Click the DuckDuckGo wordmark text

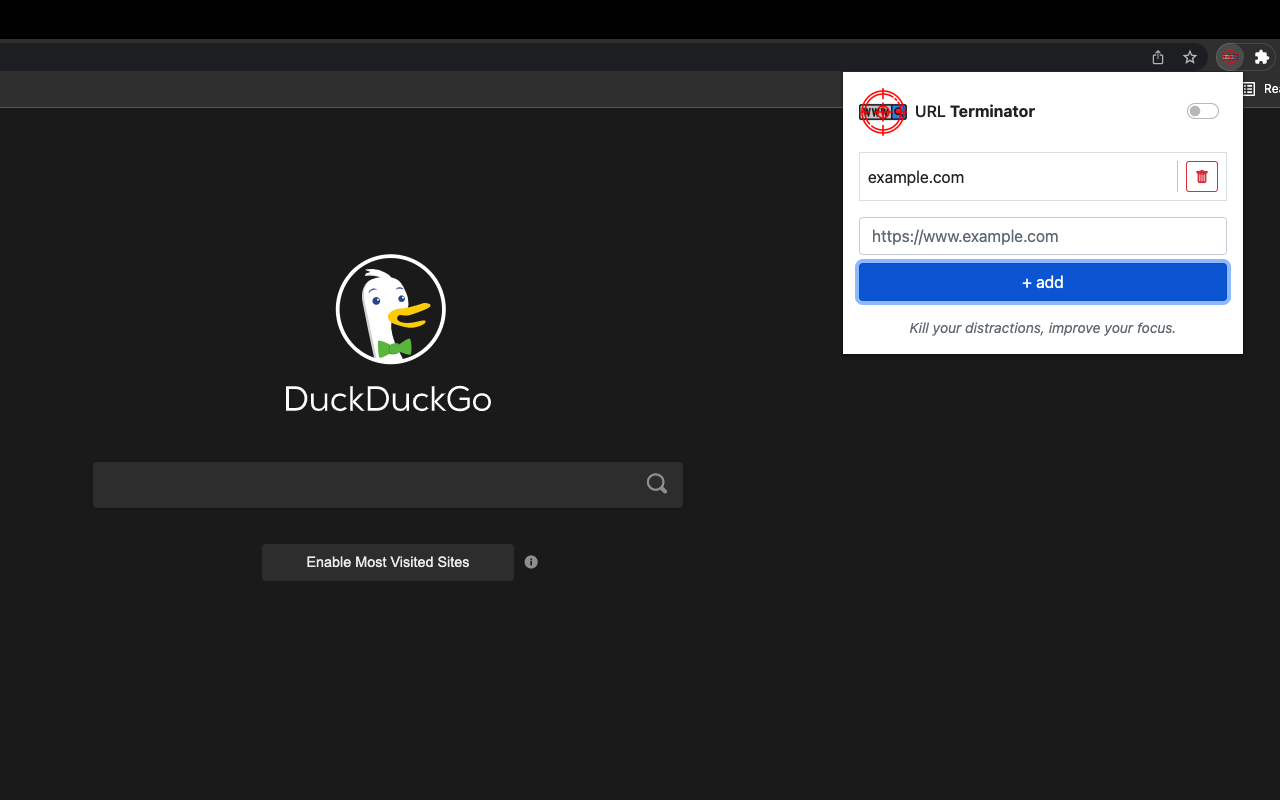pos(388,400)
